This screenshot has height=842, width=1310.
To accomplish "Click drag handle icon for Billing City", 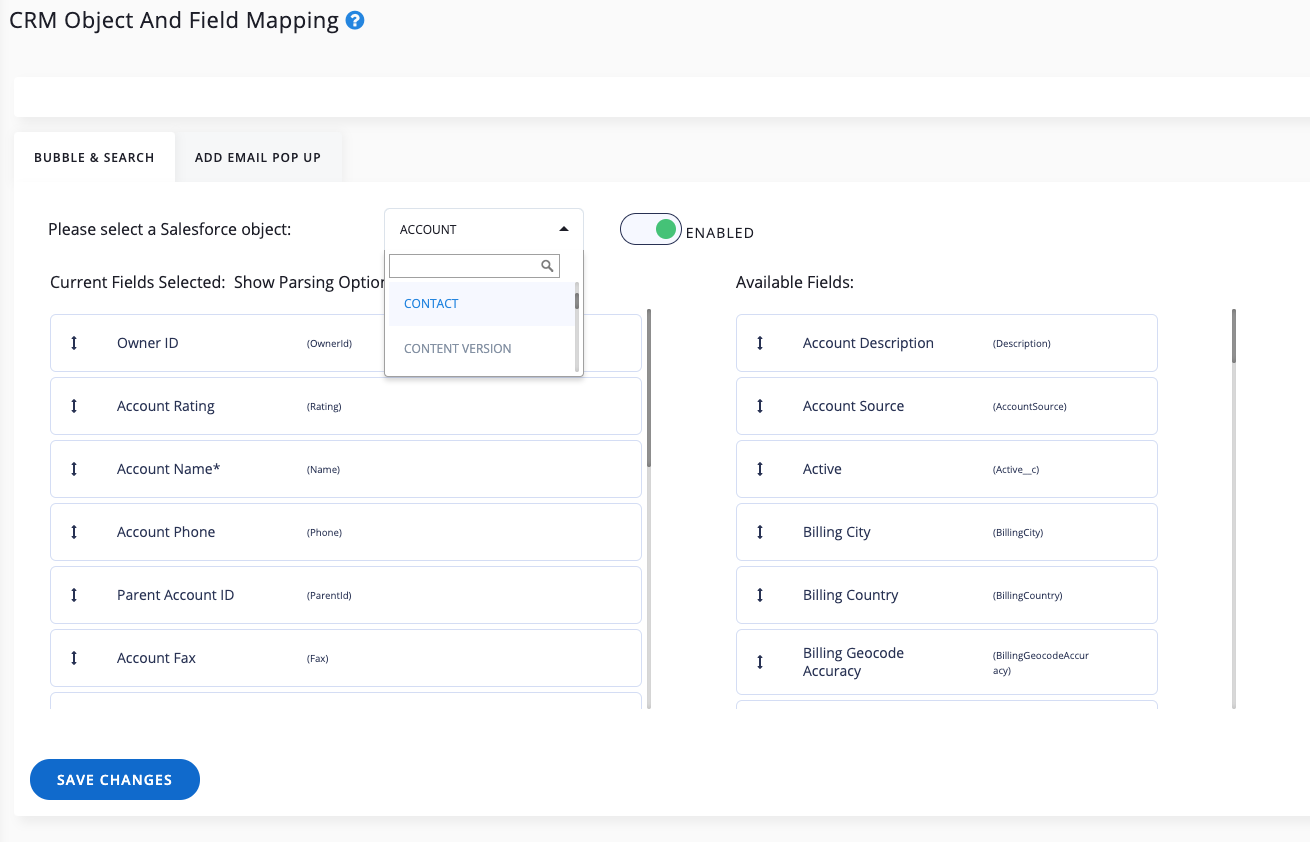I will [x=760, y=532].
